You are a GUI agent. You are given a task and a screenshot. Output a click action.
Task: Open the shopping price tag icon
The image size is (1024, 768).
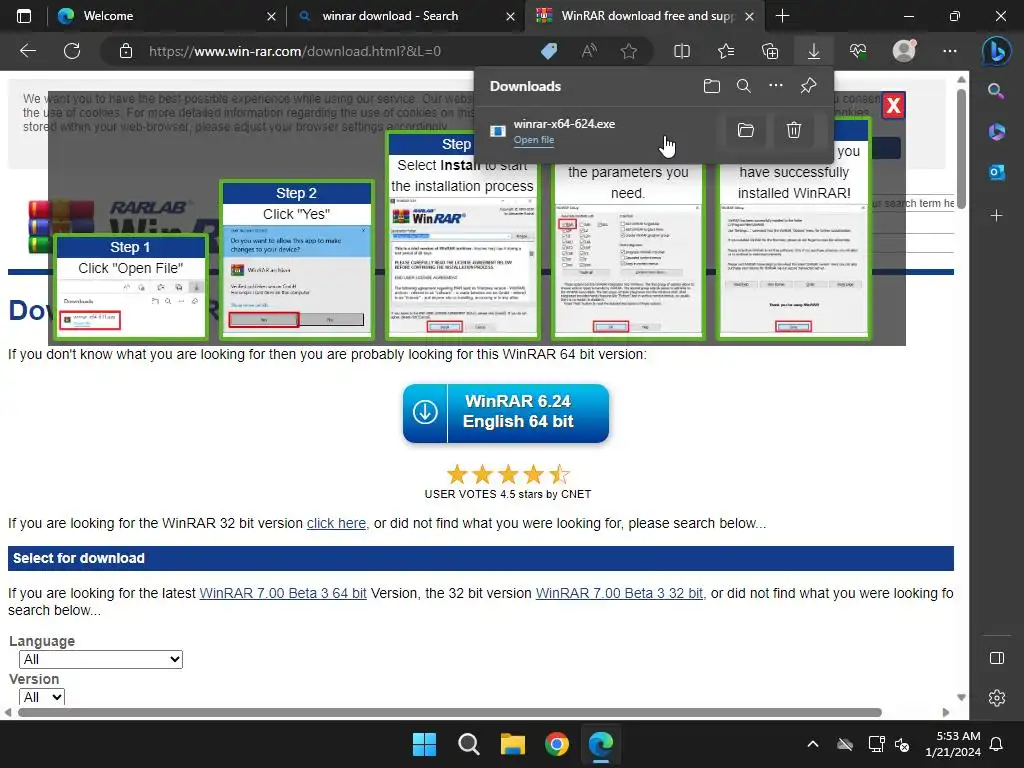point(549,51)
